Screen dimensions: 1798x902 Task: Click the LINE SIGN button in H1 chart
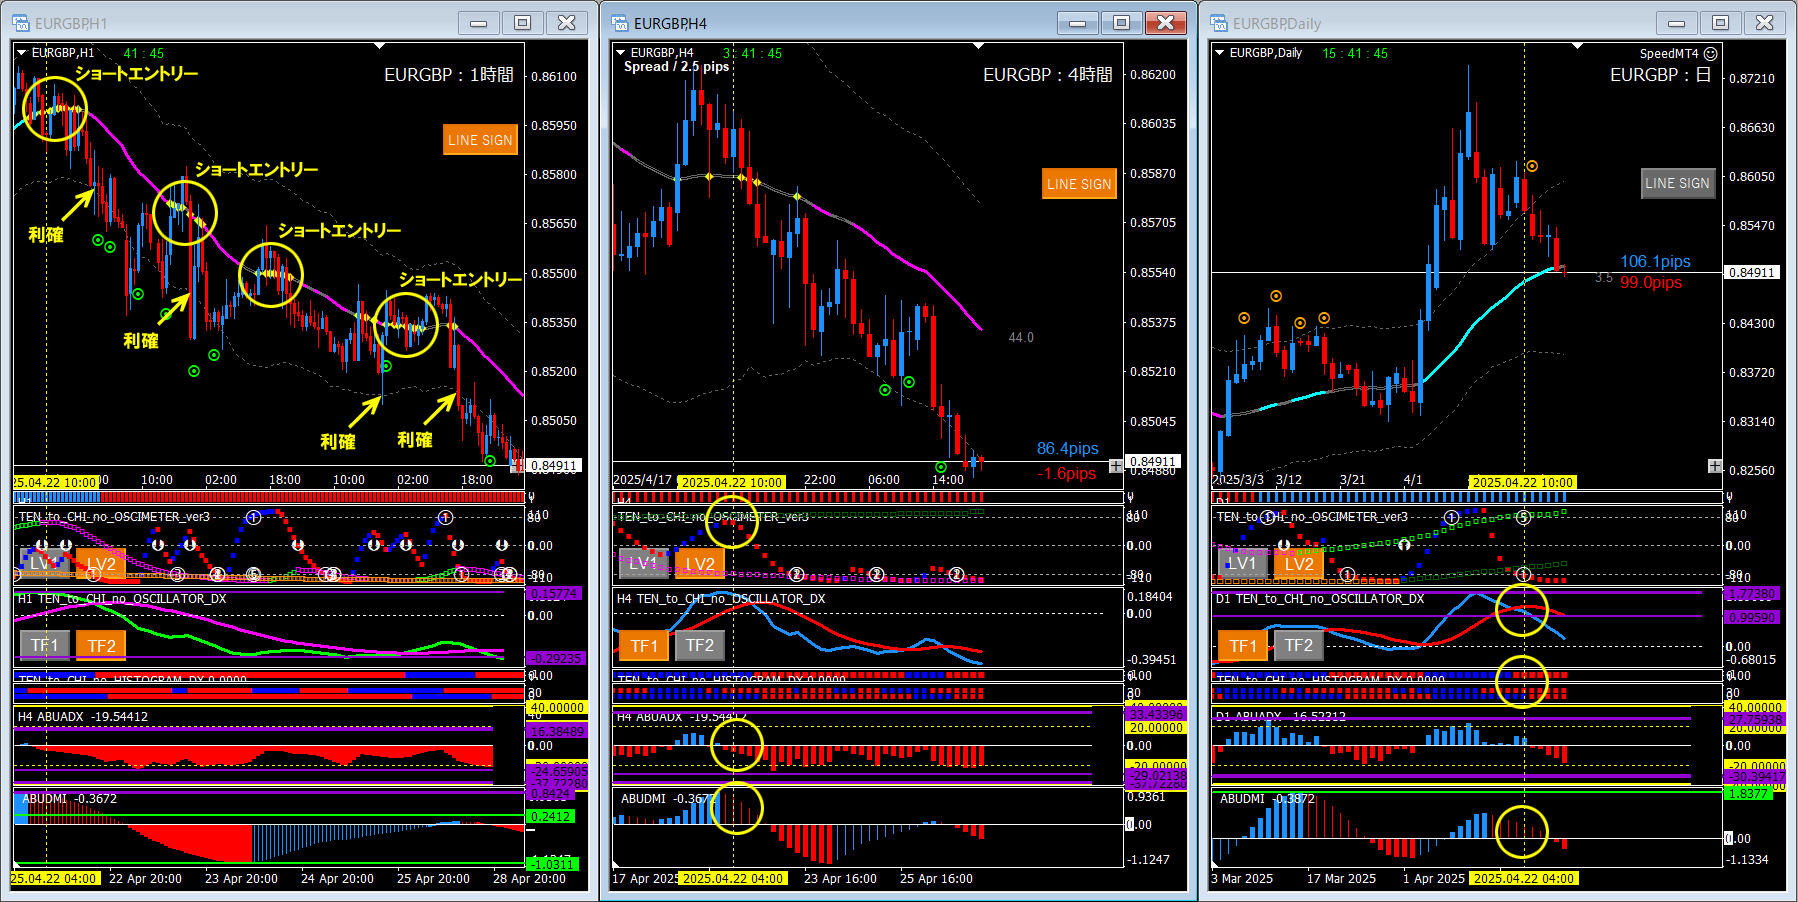[480, 140]
